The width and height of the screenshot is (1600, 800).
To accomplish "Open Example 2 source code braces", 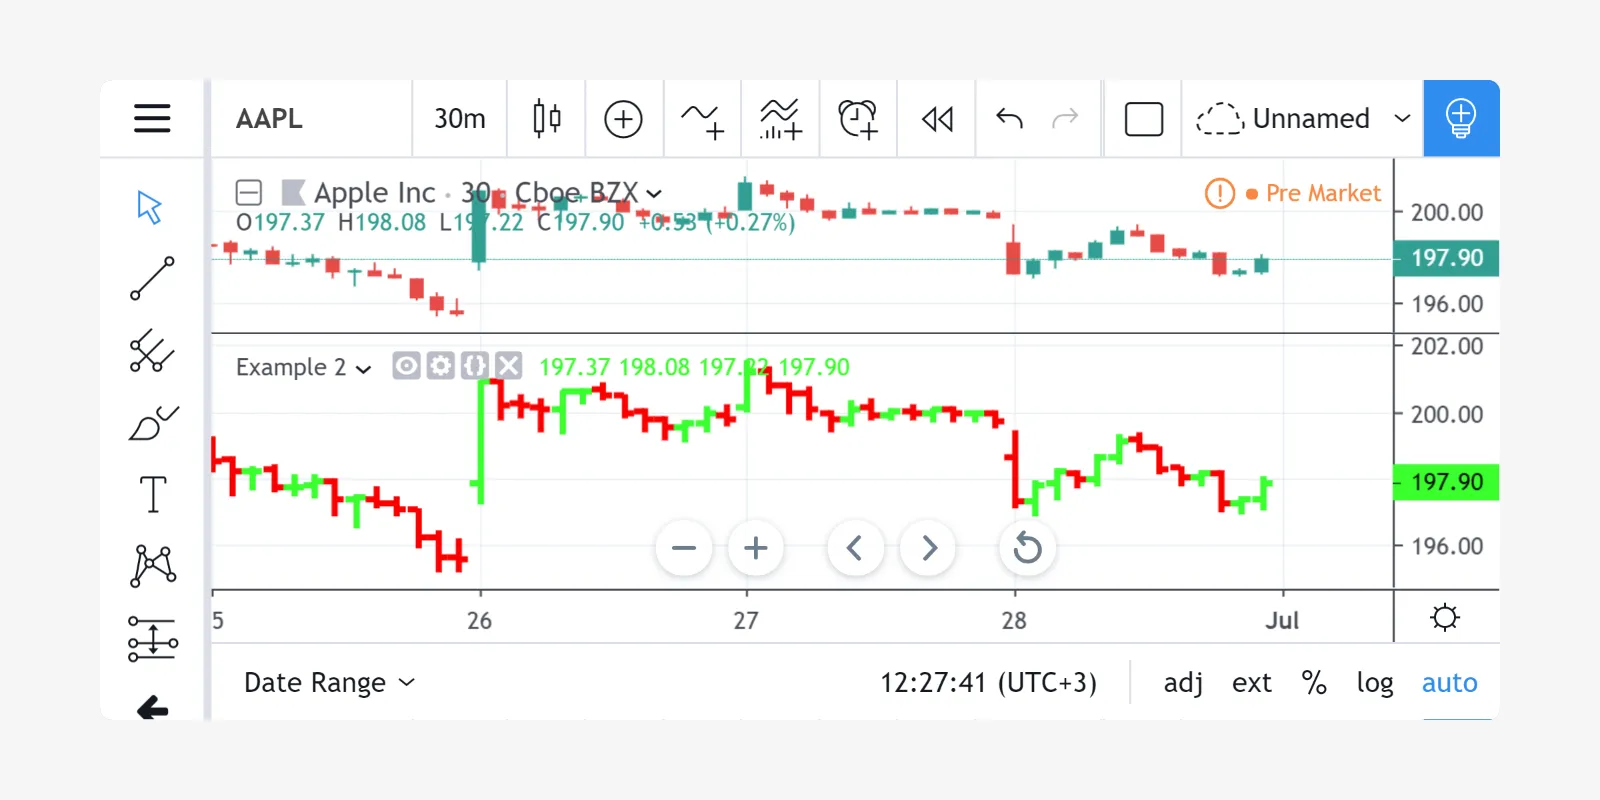I will point(475,366).
